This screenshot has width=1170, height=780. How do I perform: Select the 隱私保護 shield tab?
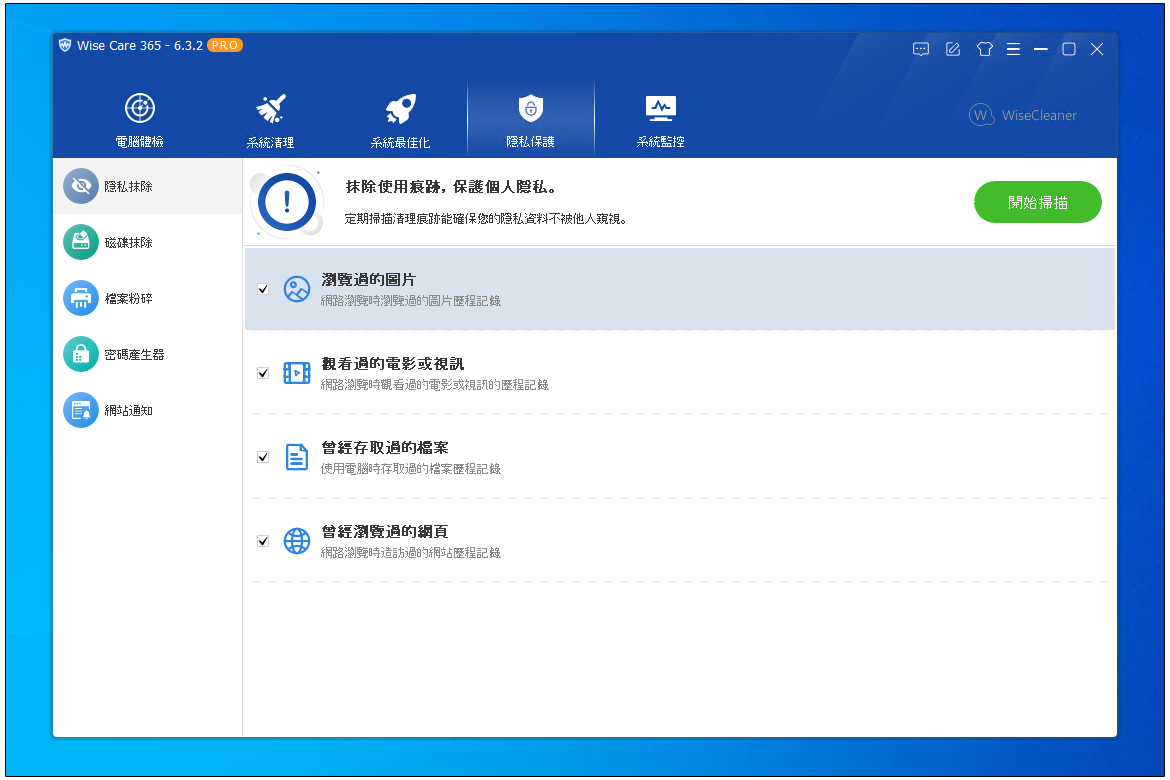531,119
